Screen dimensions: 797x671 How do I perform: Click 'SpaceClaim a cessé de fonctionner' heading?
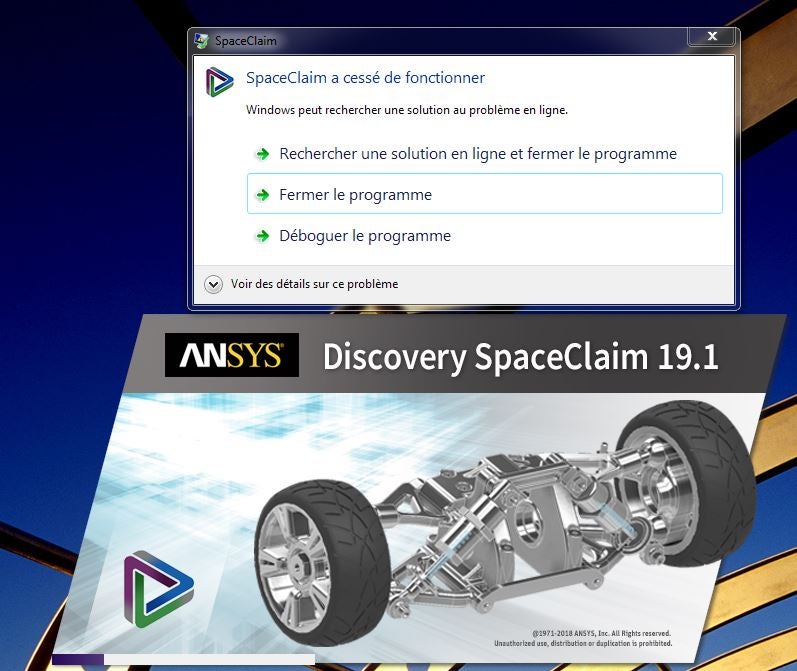click(365, 78)
